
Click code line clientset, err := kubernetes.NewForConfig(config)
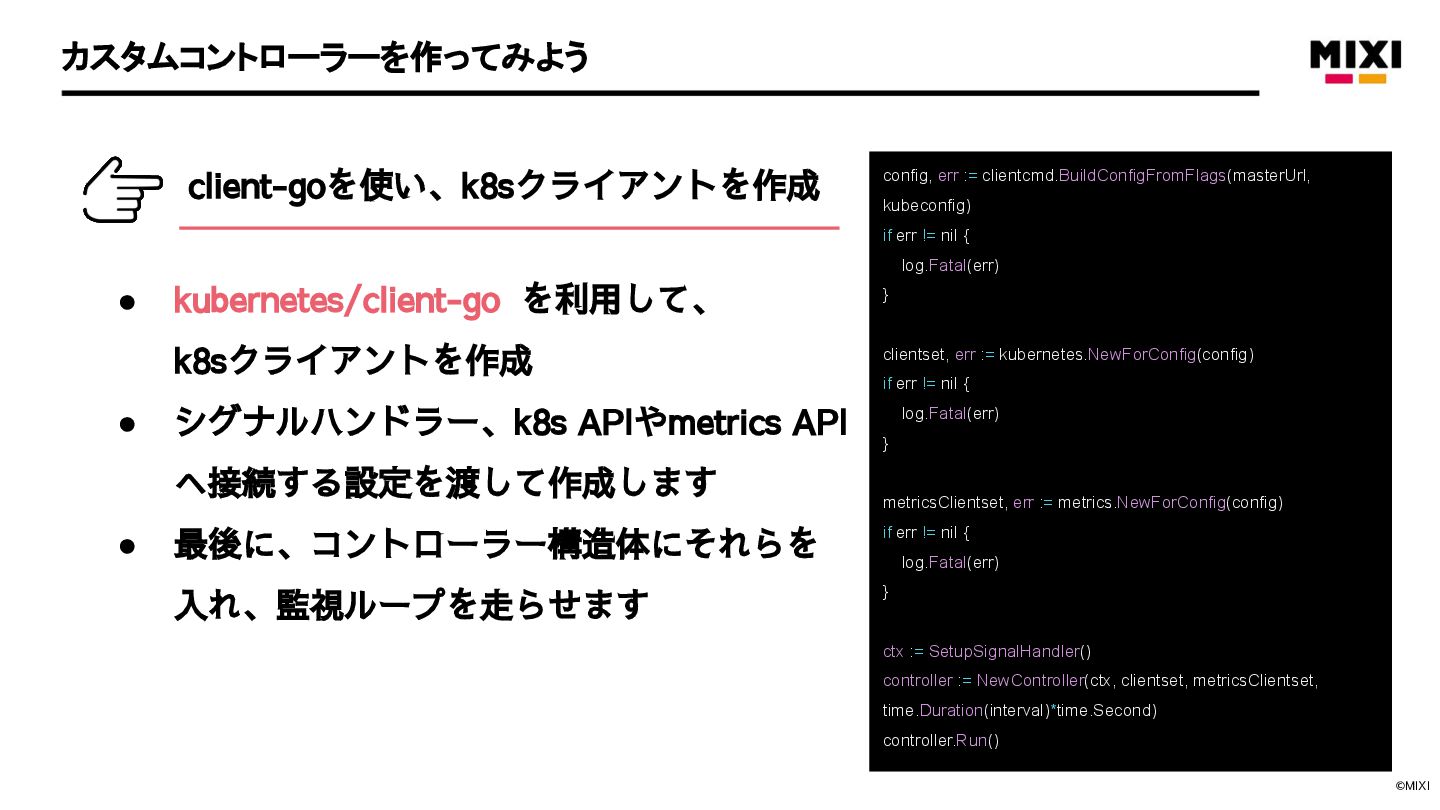[x=1068, y=354]
